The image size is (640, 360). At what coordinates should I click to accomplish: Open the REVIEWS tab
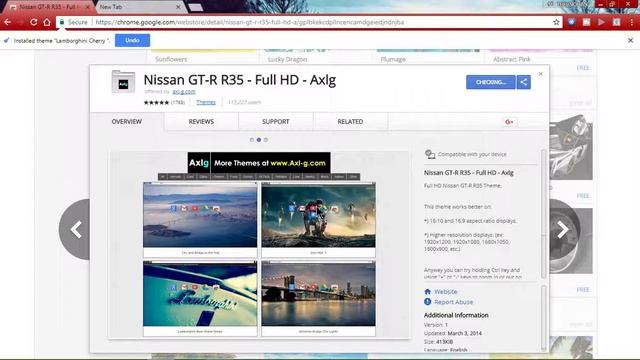point(201,122)
